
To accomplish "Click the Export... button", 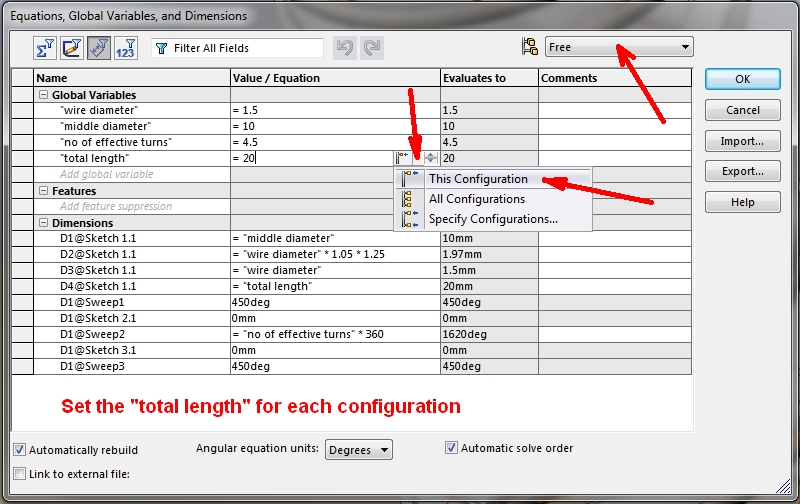I will 742,171.
